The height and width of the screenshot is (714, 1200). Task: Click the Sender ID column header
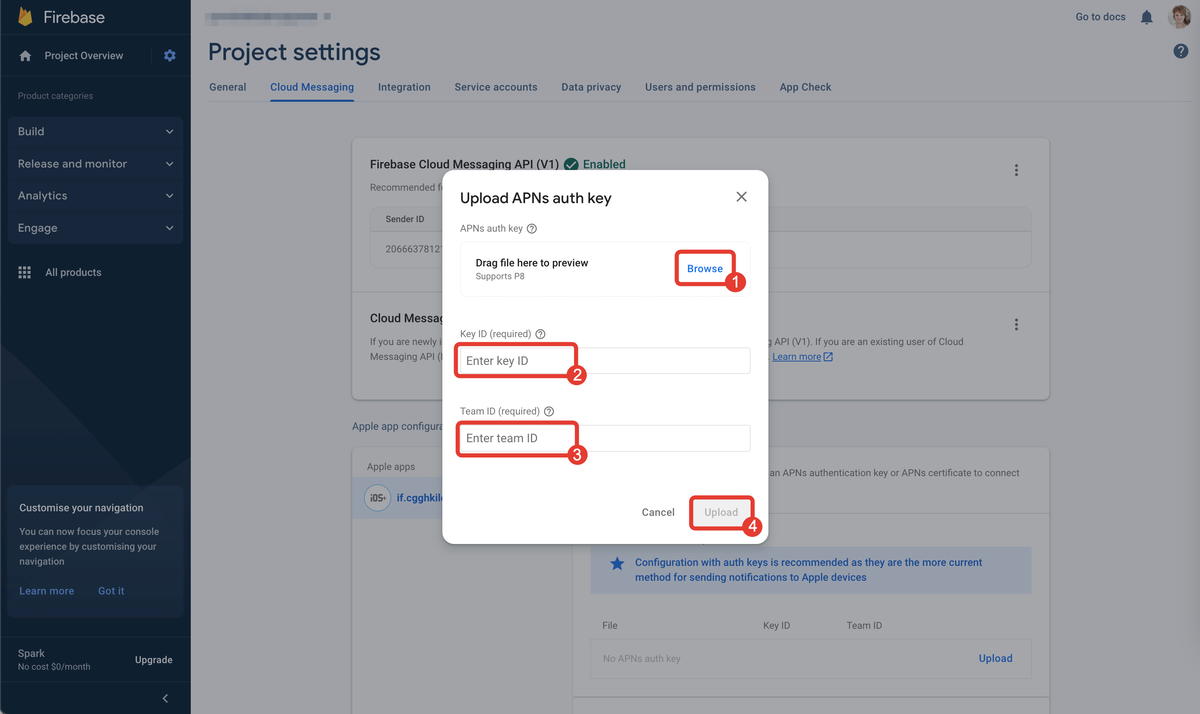(x=405, y=219)
